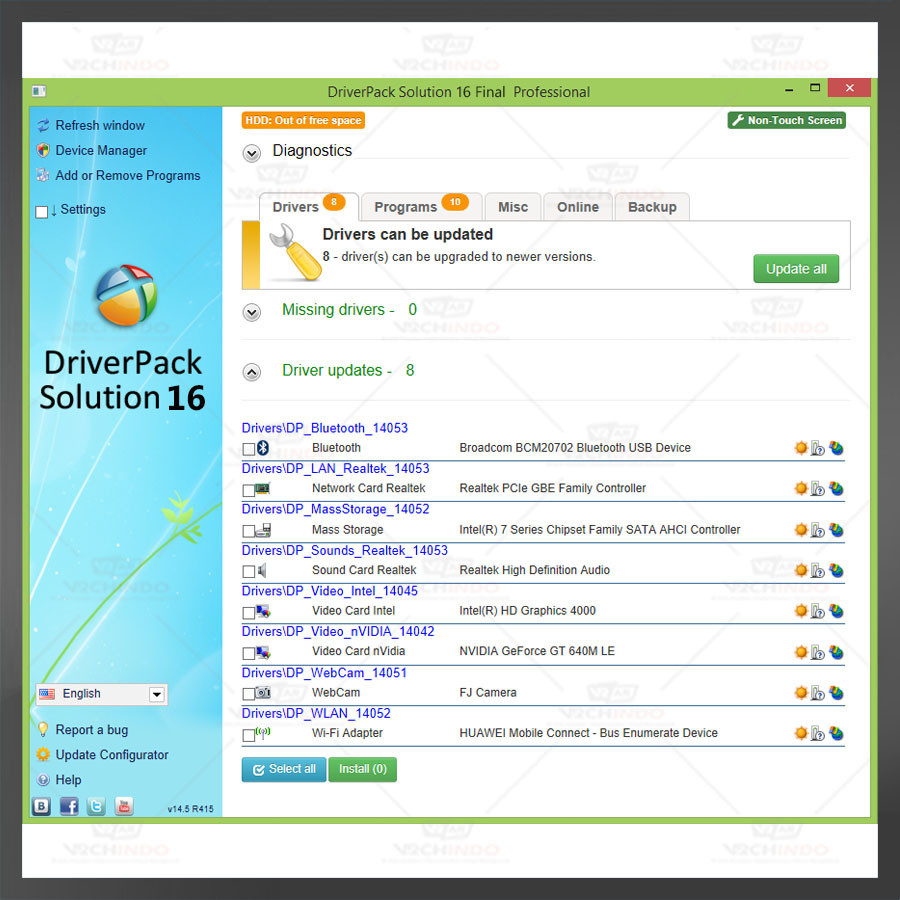Click the VK social icon

click(41, 806)
